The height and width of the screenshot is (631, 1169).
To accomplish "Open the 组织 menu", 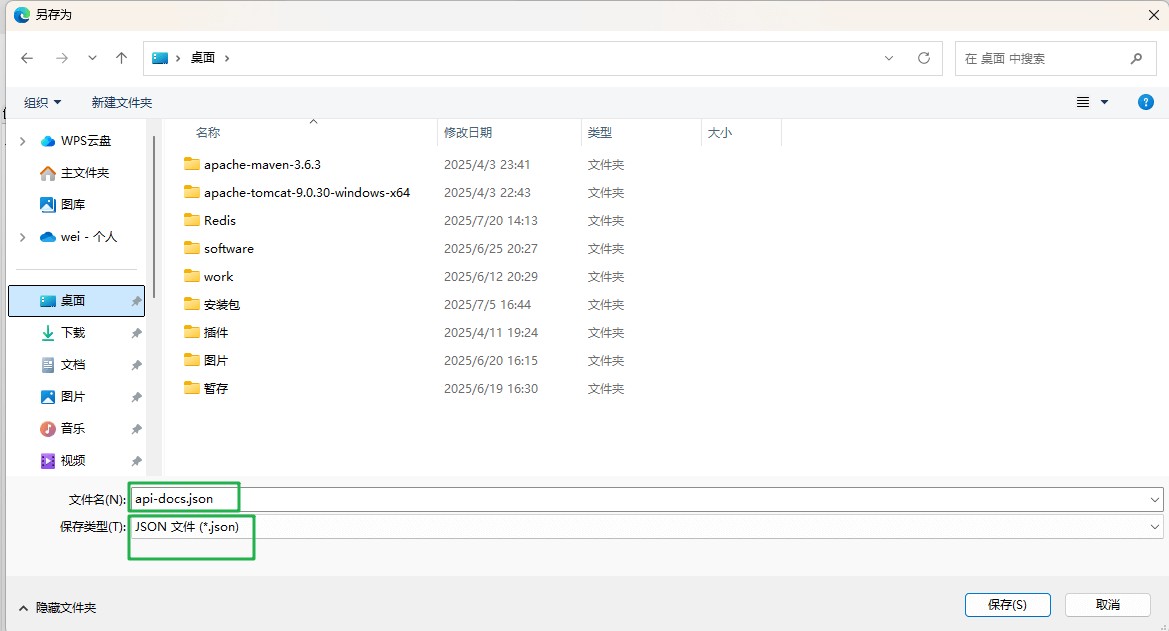I will (x=42, y=102).
